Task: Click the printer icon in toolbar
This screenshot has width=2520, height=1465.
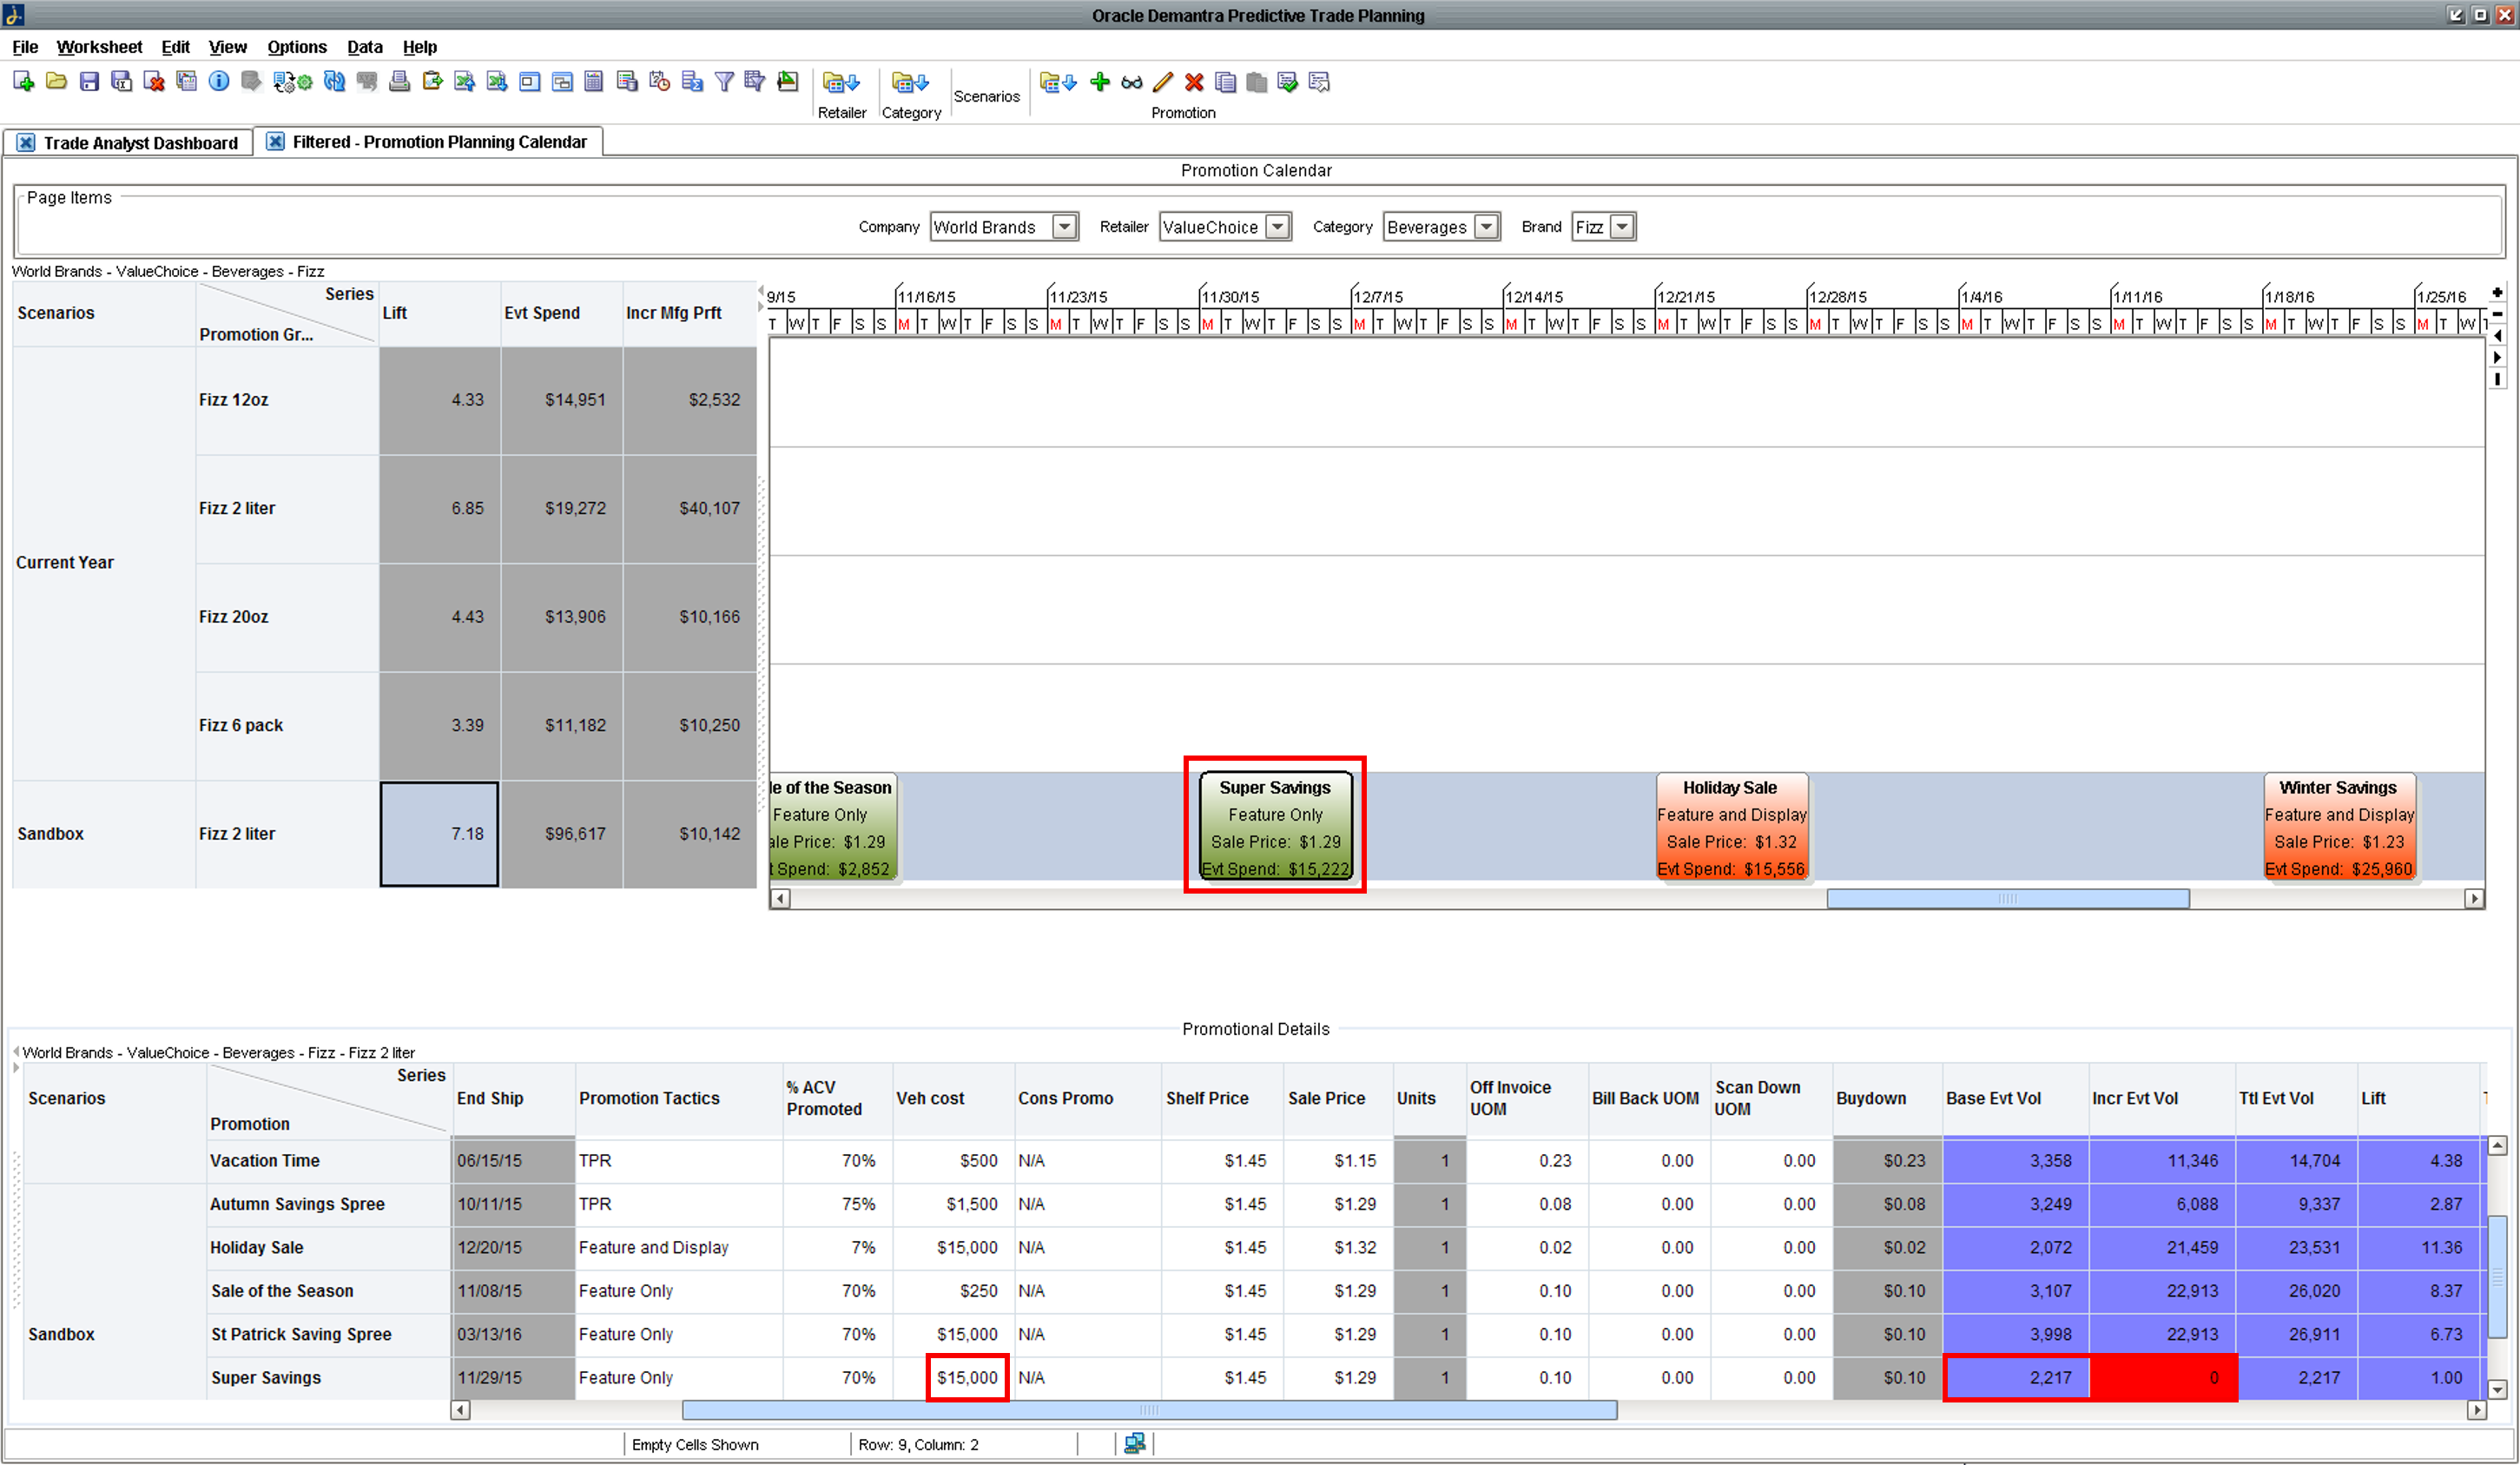Action: 399,82
